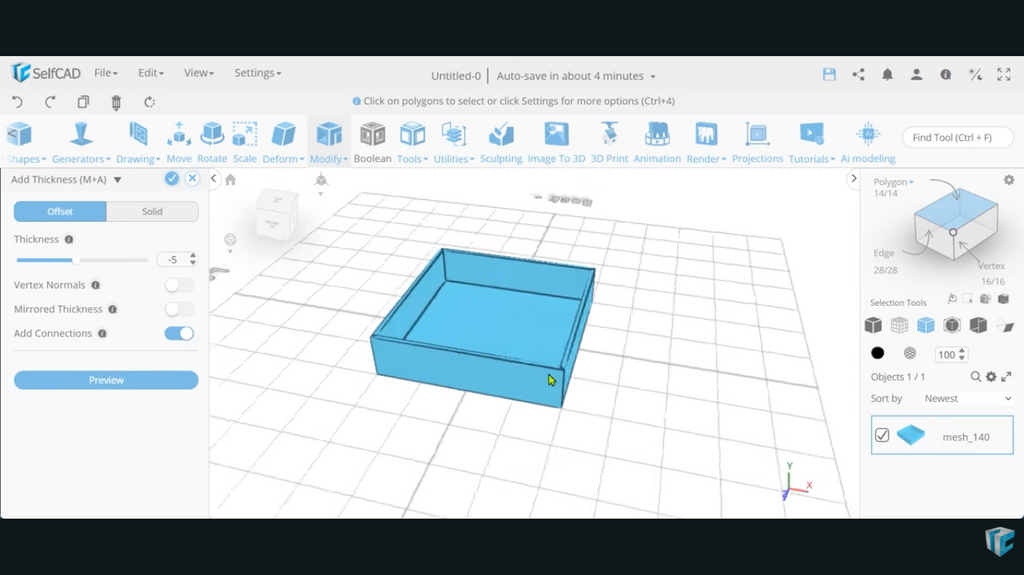Select wireframe sphere display mode
The image size is (1024, 575).
coord(910,353)
